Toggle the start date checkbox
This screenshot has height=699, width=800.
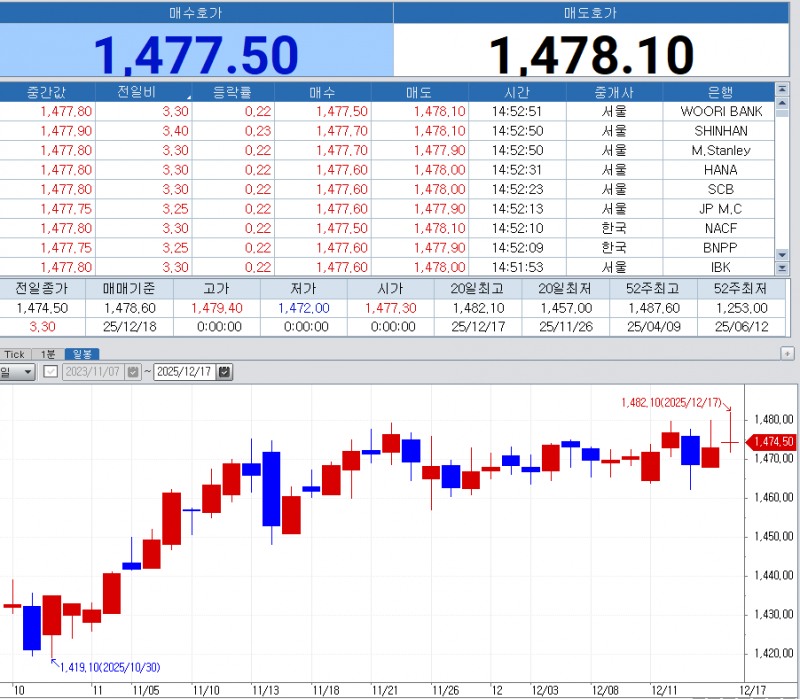(x=51, y=372)
